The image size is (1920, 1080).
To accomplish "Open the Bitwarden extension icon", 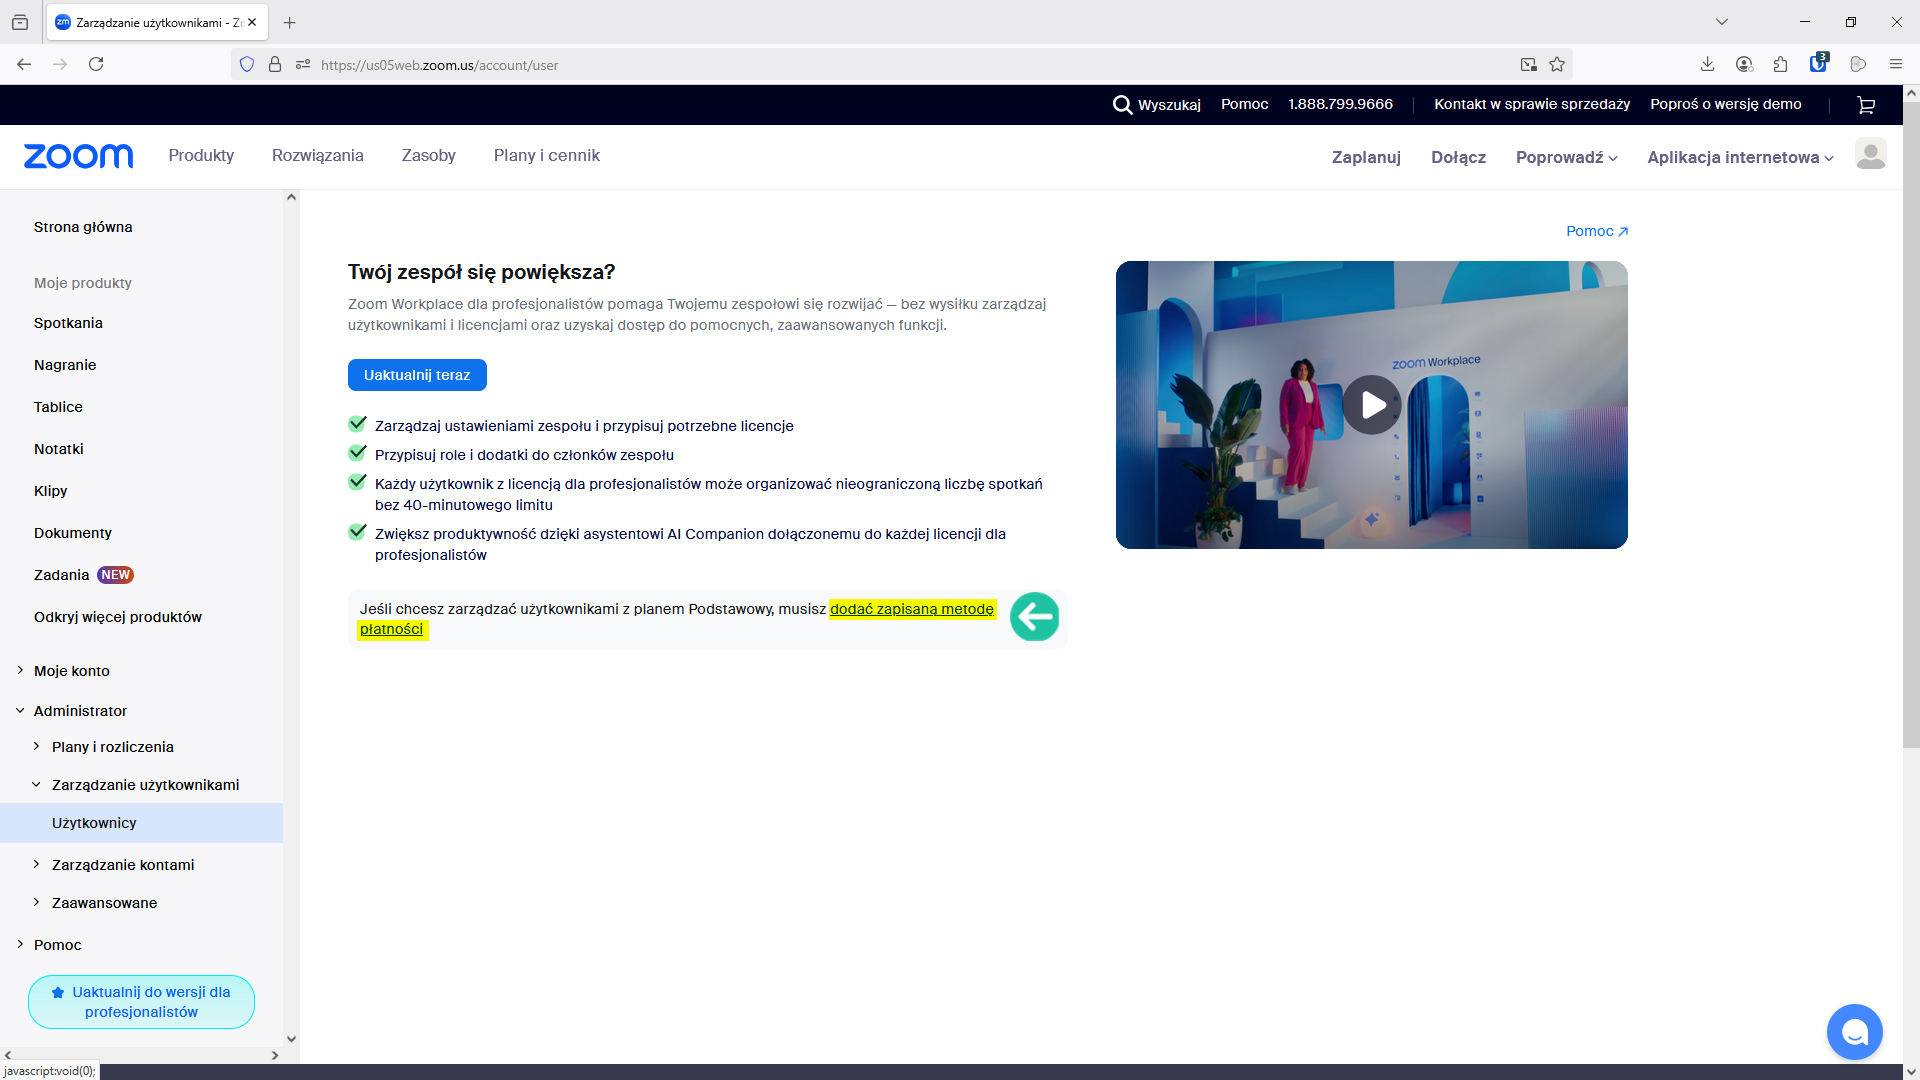I will tap(1818, 63).
